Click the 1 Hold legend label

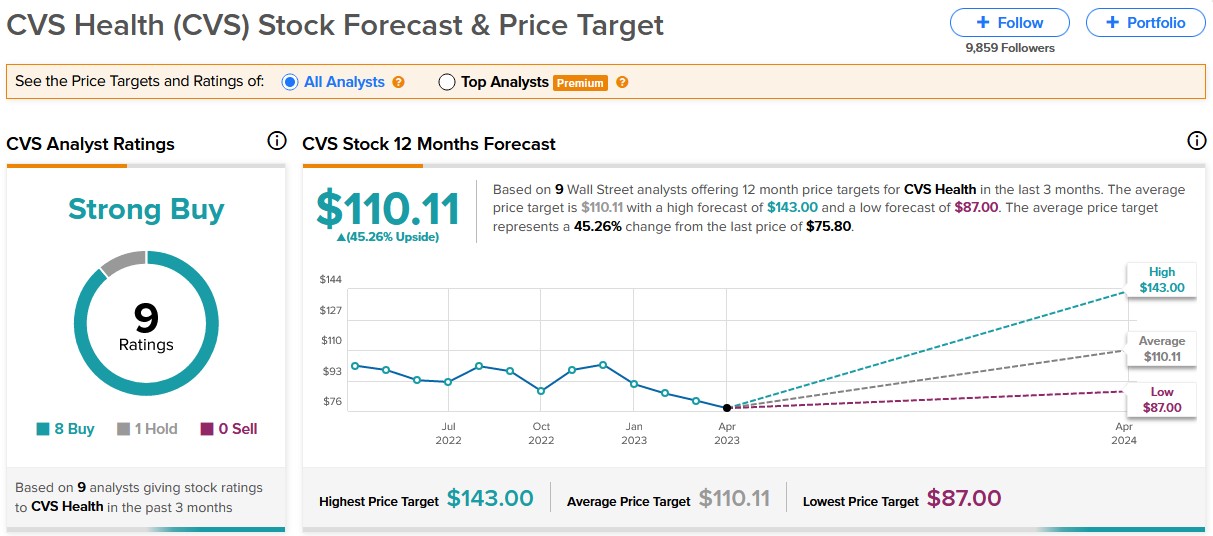pos(155,429)
